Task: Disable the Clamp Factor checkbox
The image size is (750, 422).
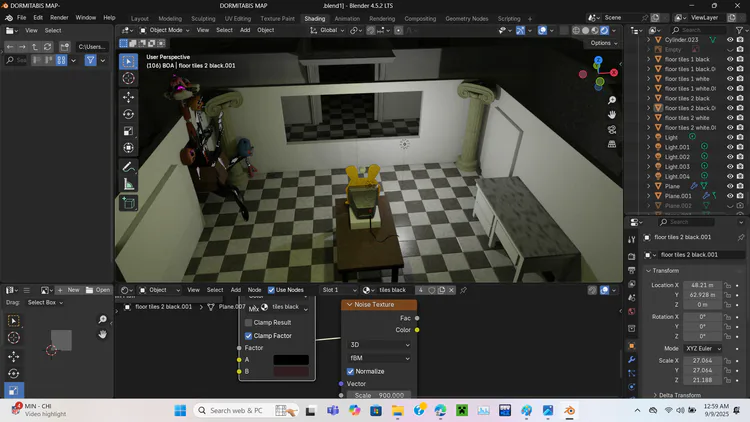Action: (x=248, y=336)
